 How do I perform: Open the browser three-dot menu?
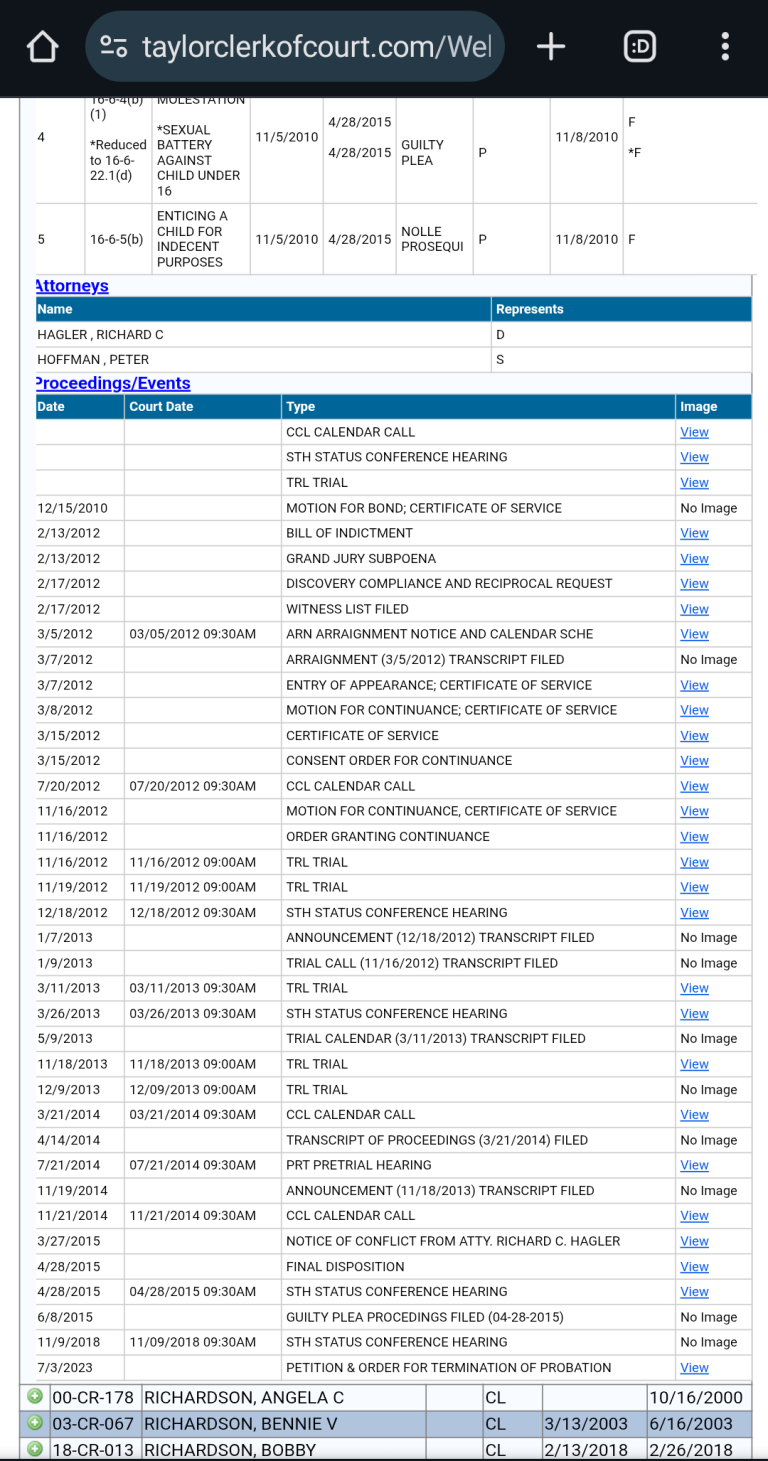tap(725, 47)
